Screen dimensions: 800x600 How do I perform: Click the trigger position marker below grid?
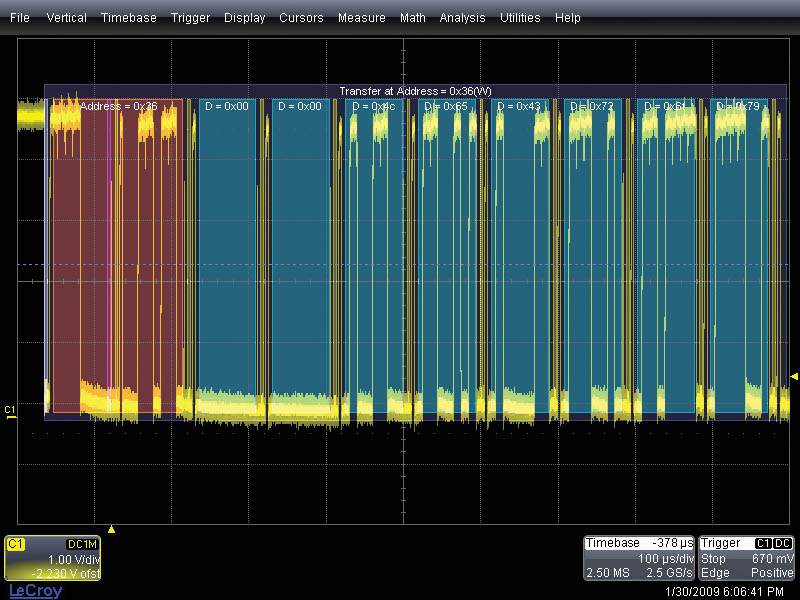pyautogui.click(x=112, y=529)
